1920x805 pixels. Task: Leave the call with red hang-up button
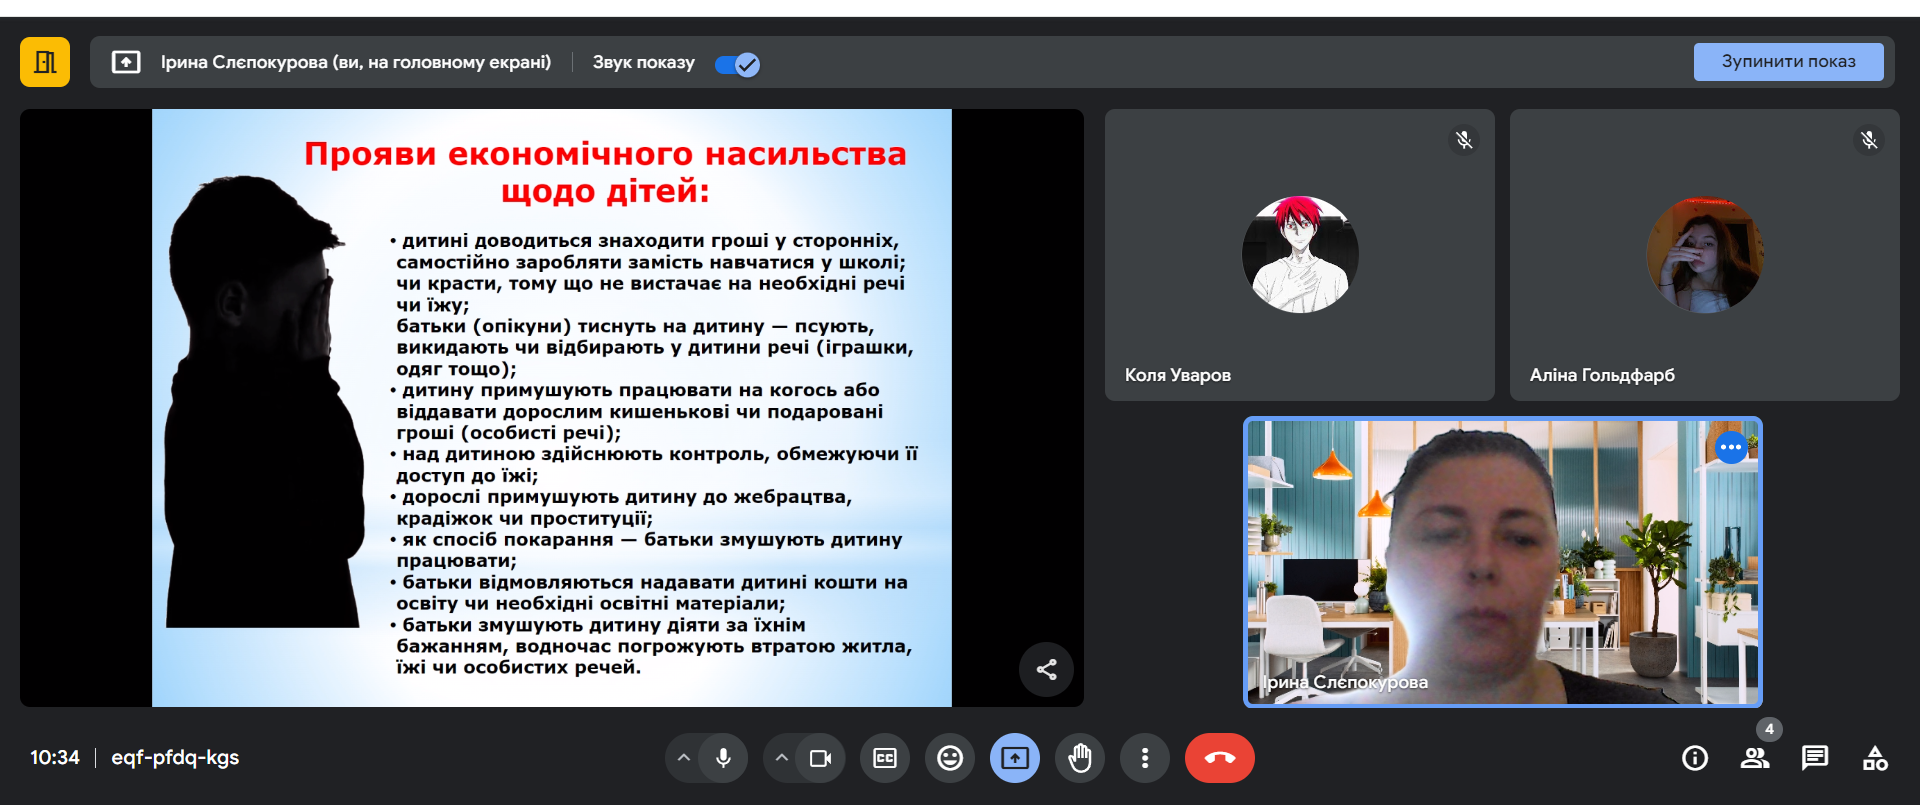click(1219, 758)
